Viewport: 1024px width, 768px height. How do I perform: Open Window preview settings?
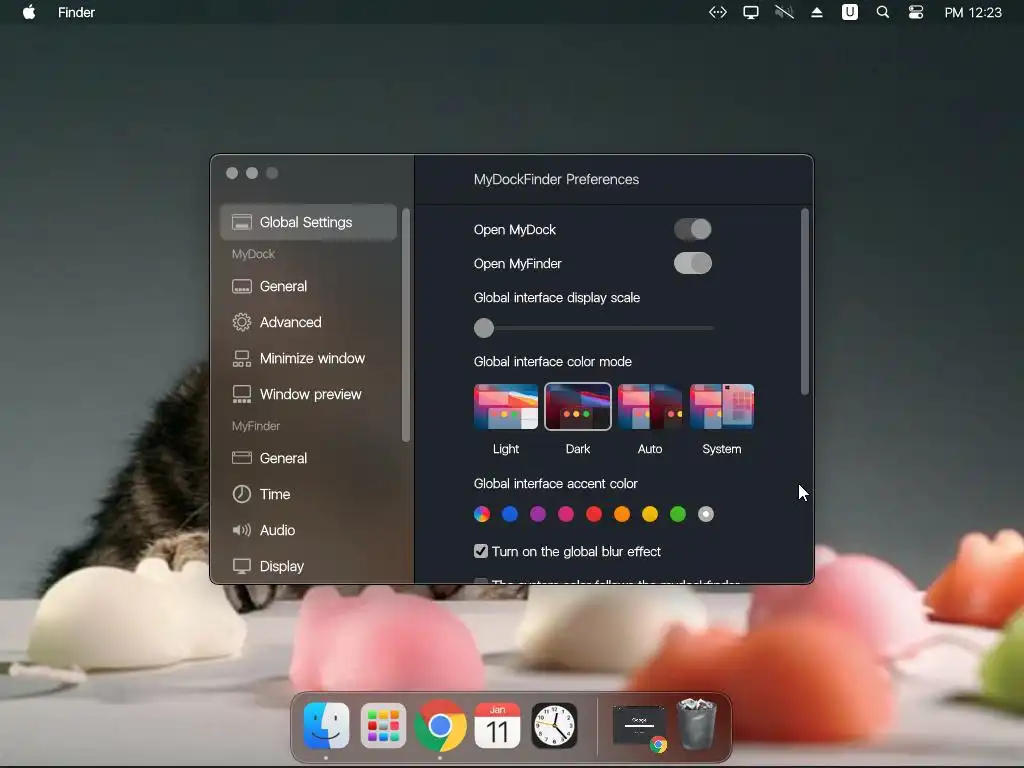pos(308,394)
